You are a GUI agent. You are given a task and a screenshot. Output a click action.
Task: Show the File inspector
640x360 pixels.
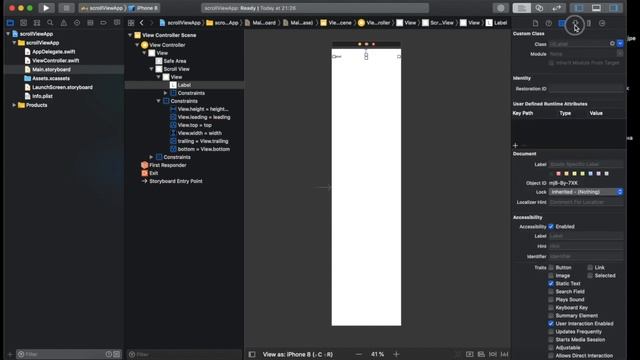click(535, 23)
